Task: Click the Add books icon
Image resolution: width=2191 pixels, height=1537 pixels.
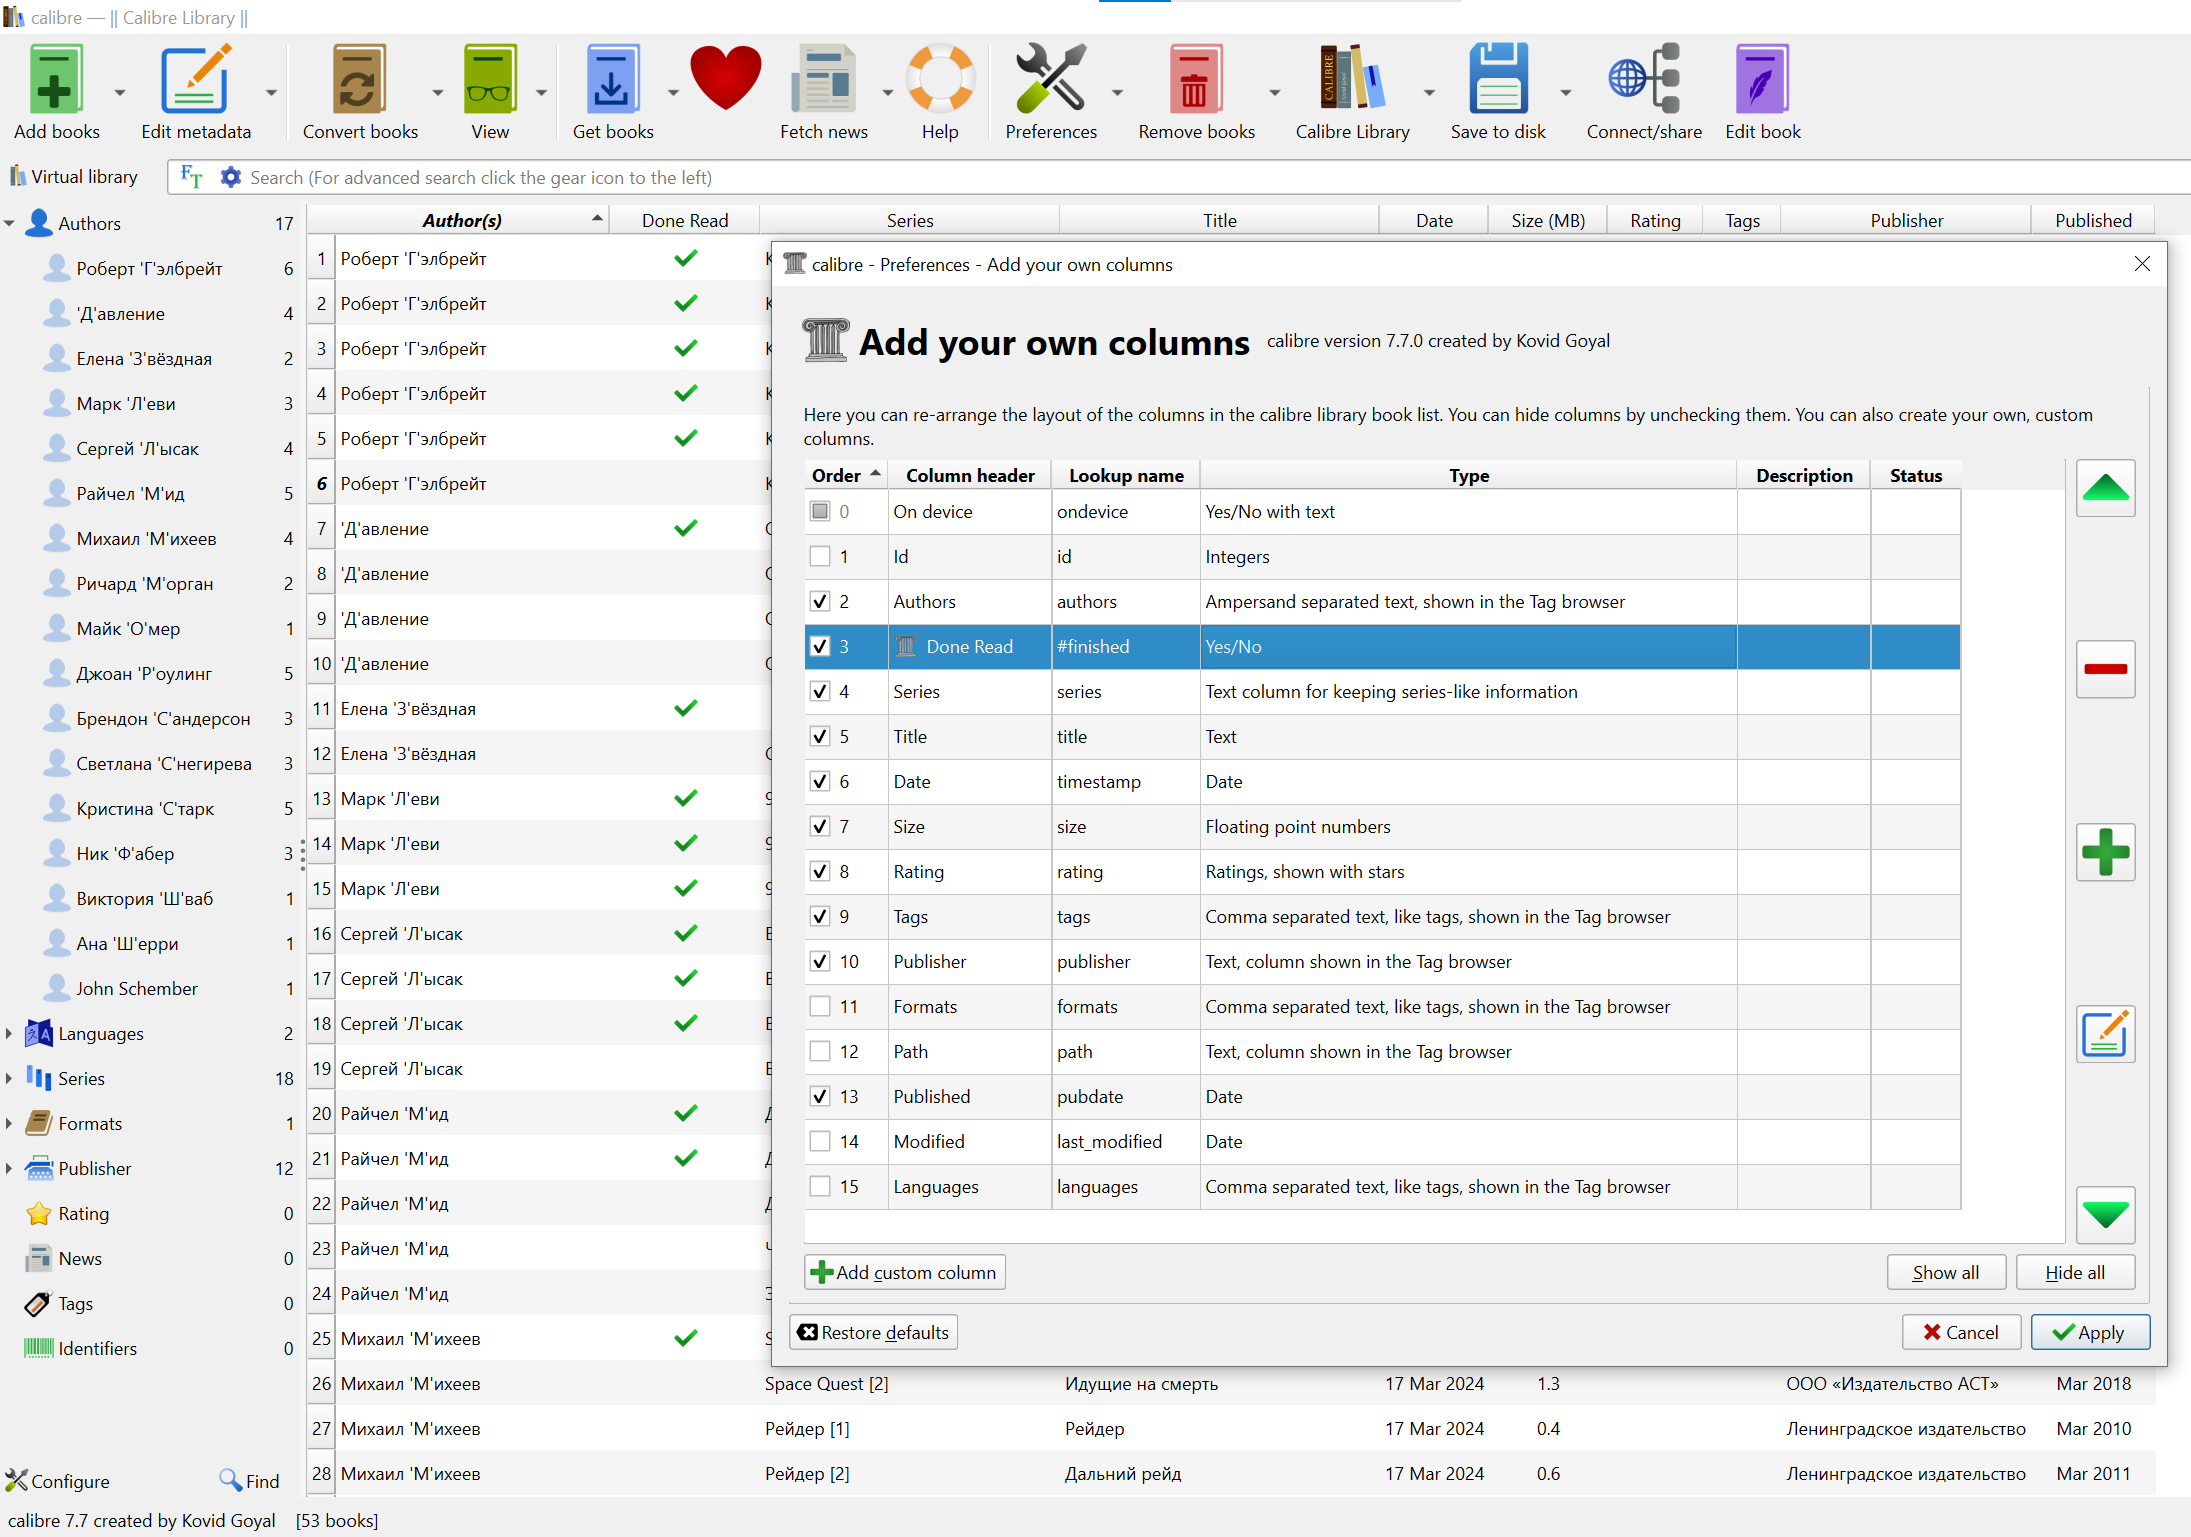Action: (56, 79)
